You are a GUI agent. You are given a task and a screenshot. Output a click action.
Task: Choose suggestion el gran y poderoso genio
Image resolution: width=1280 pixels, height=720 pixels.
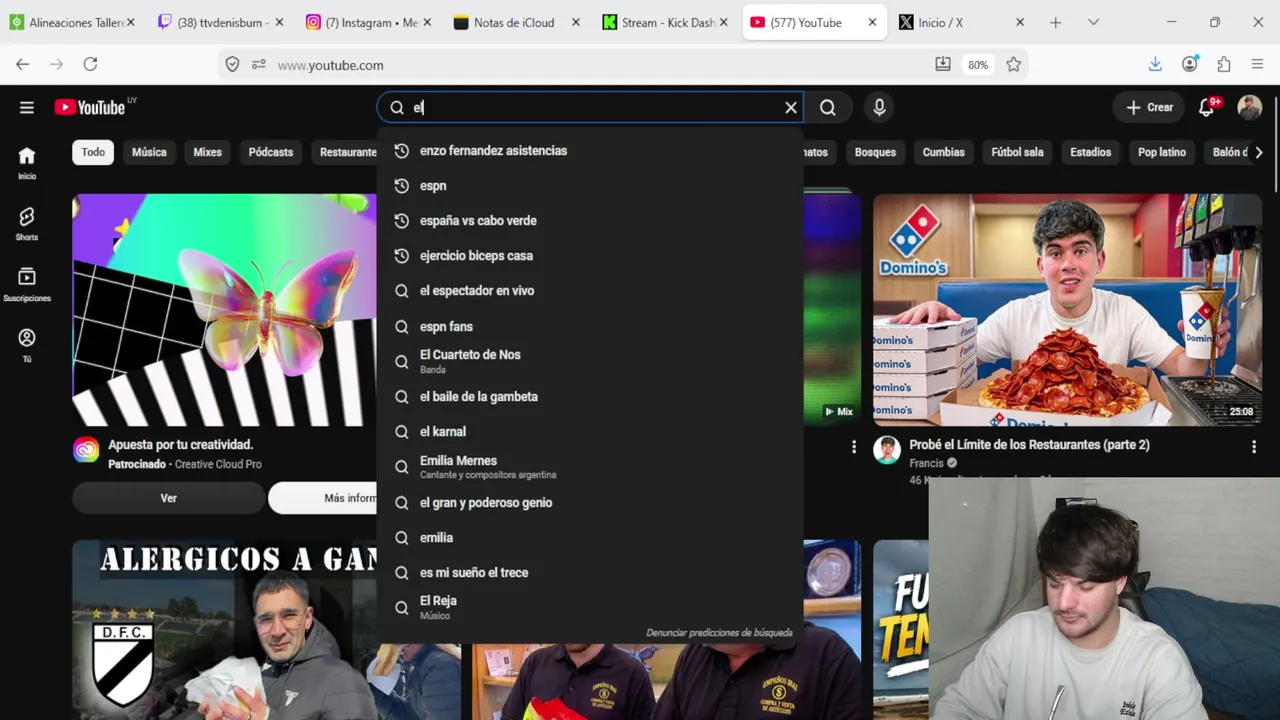click(590, 503)
